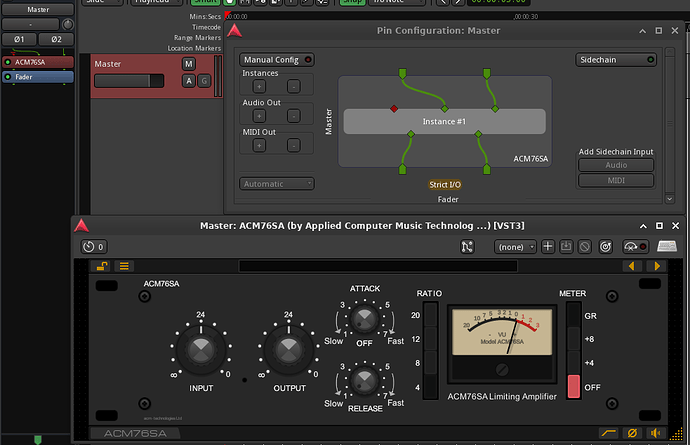This screenshot has width=690, height=445.
Task: Click the Strict I/O button
Action: coord(446,185)
